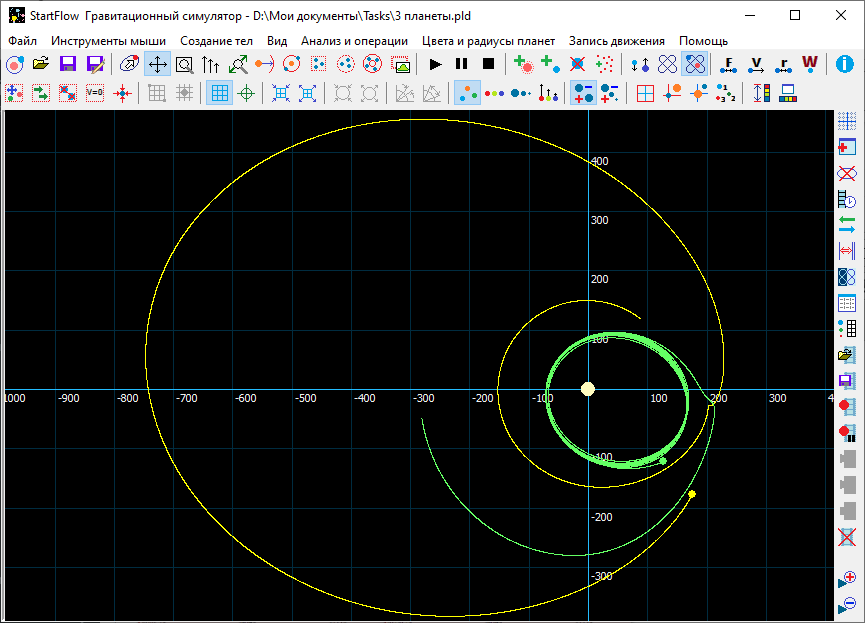The height and width of the screenshot is (623, 865).
Task: Open the Запись движения menu
Action: (617, 41)
